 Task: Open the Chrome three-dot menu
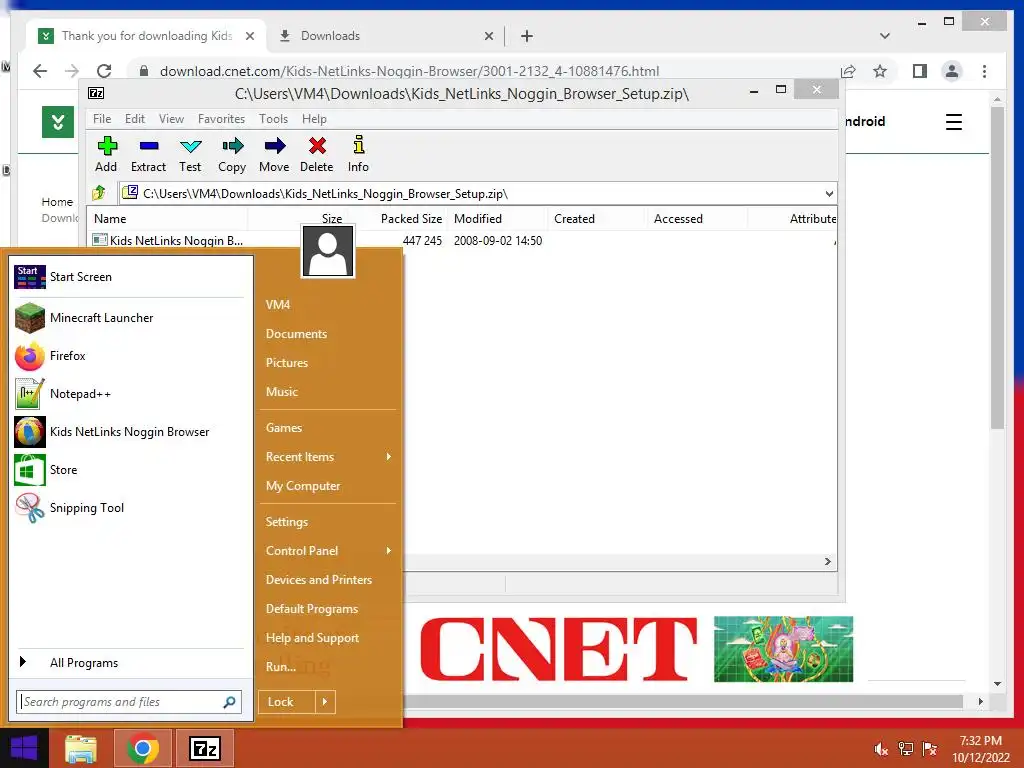click(984, 71)
